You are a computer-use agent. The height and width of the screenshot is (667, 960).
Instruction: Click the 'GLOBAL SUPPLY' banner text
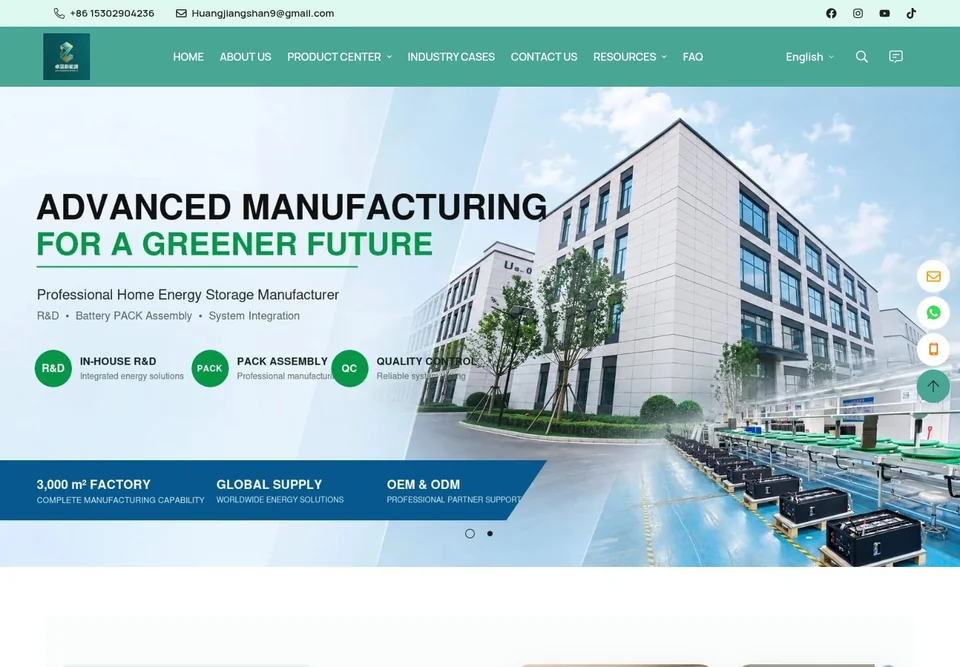tap(269, 484)
